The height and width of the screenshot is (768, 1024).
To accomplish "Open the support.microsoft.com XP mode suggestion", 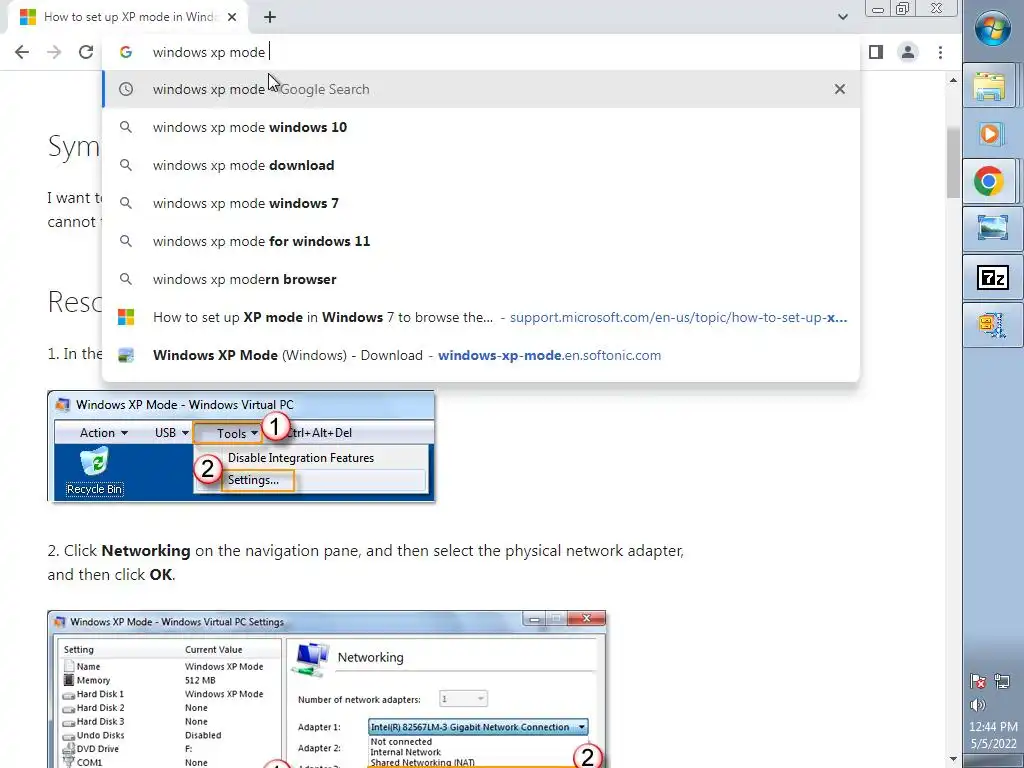I will click(481, 317).
